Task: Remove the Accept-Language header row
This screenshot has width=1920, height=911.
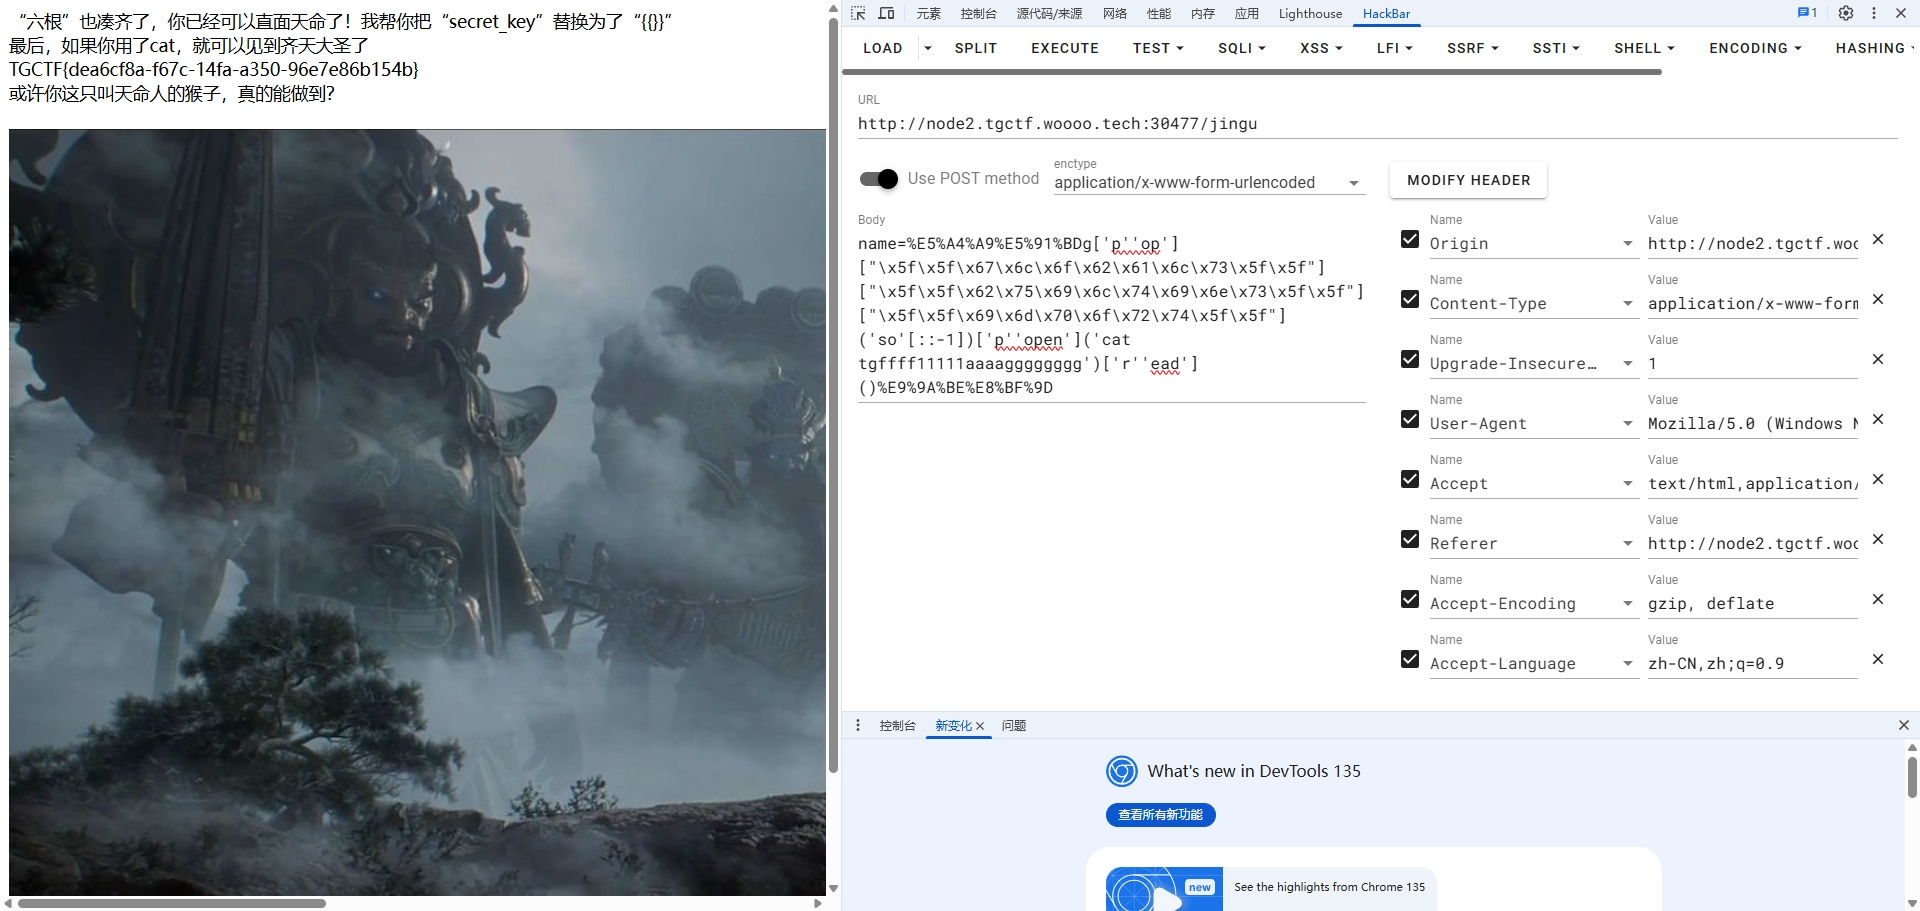Action: (1878, 659)
